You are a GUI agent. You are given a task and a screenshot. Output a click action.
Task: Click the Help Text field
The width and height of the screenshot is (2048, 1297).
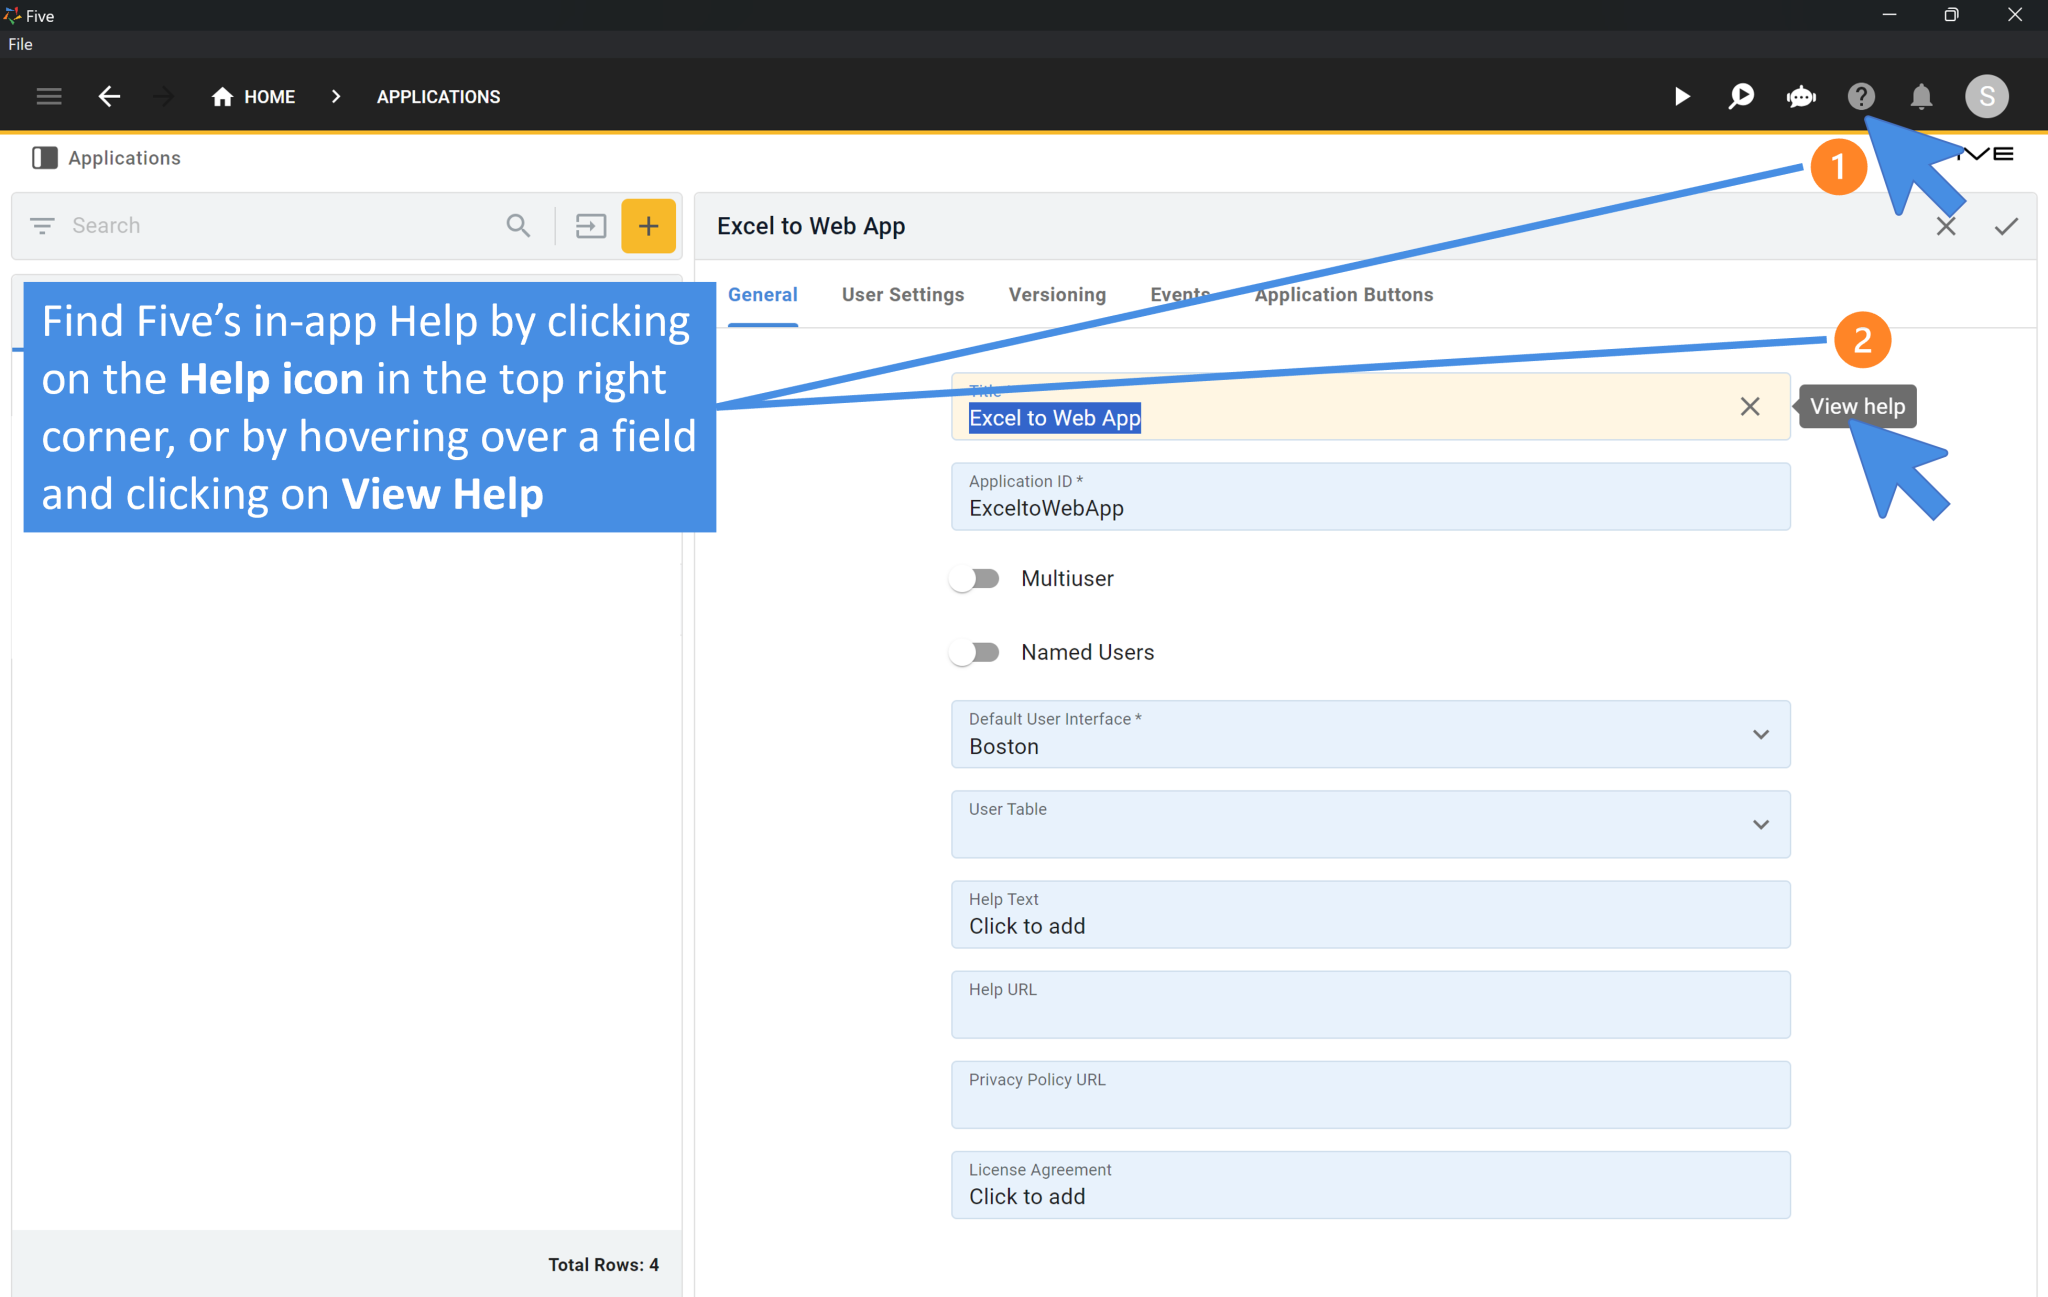(x=1370, y=915)
